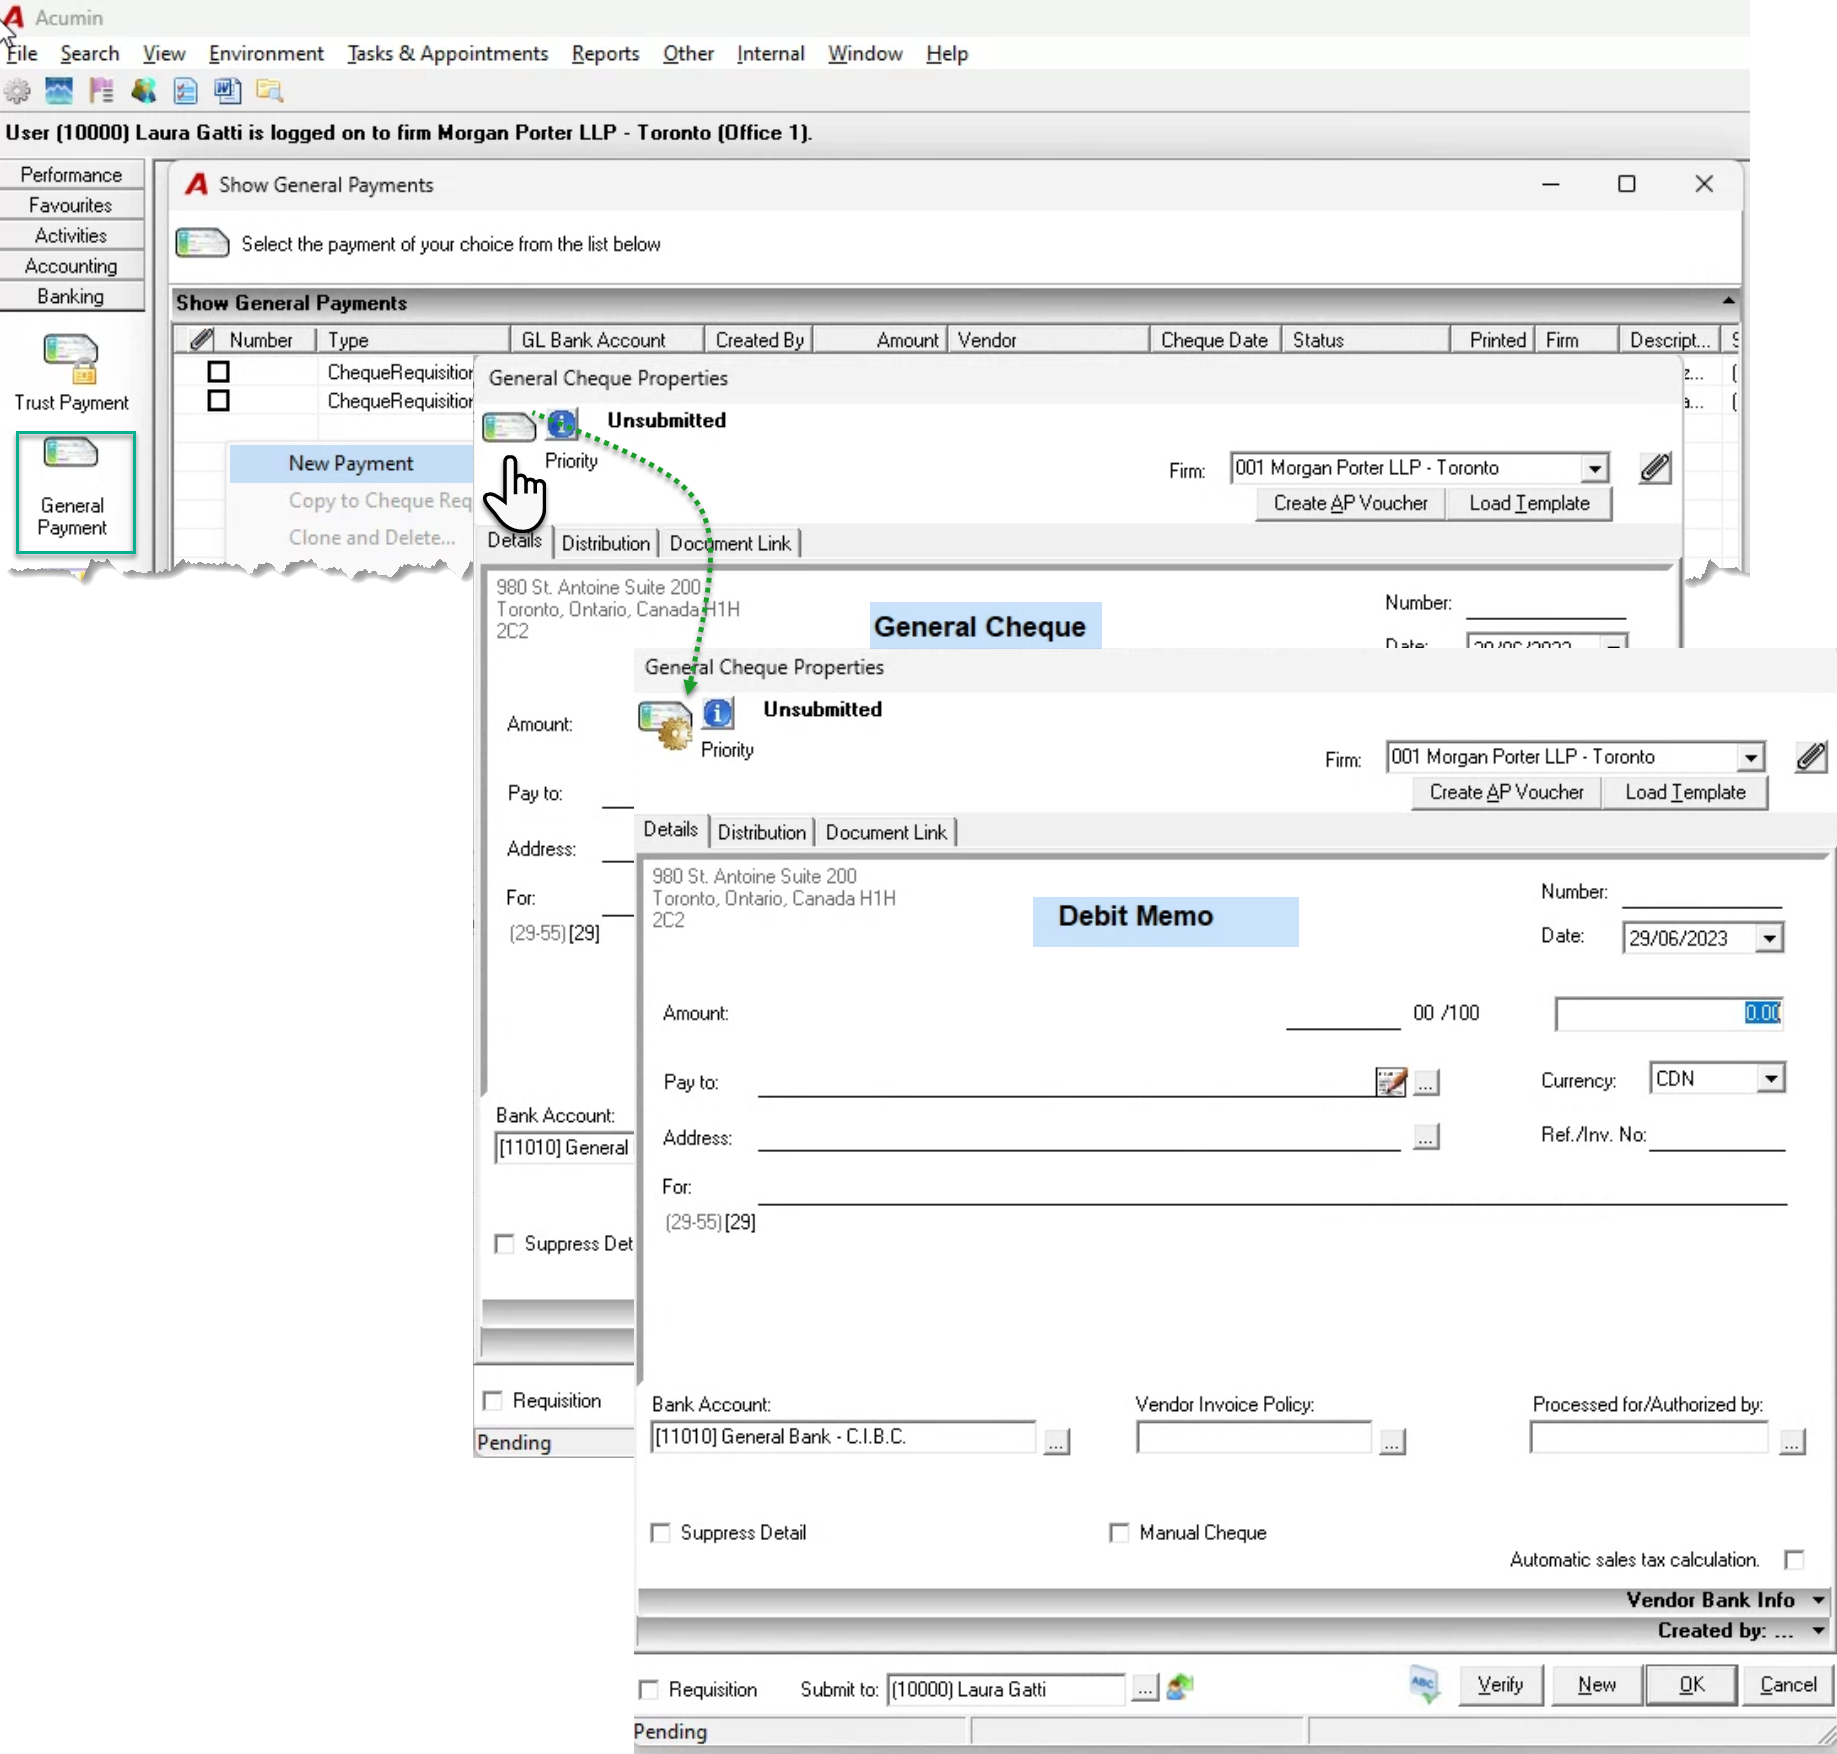Click the cheque icon in the General Cheque dialog
1837x1754 pixels.
pos(508,427)
